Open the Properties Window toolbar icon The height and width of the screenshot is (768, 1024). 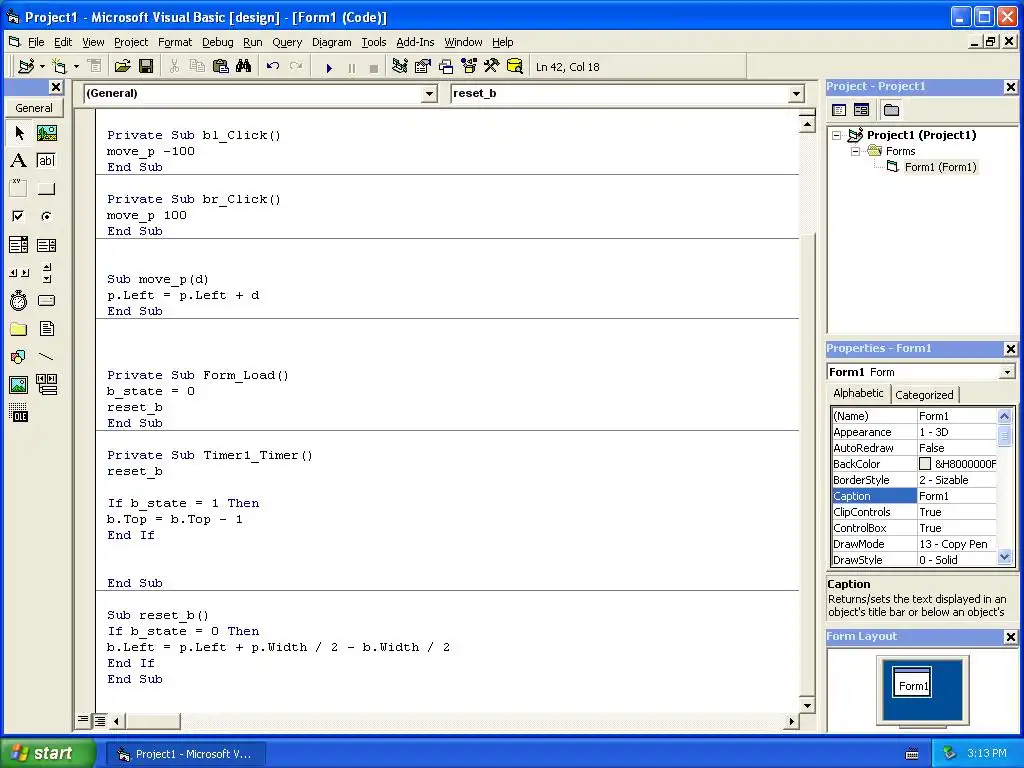(x=423, y=67)
